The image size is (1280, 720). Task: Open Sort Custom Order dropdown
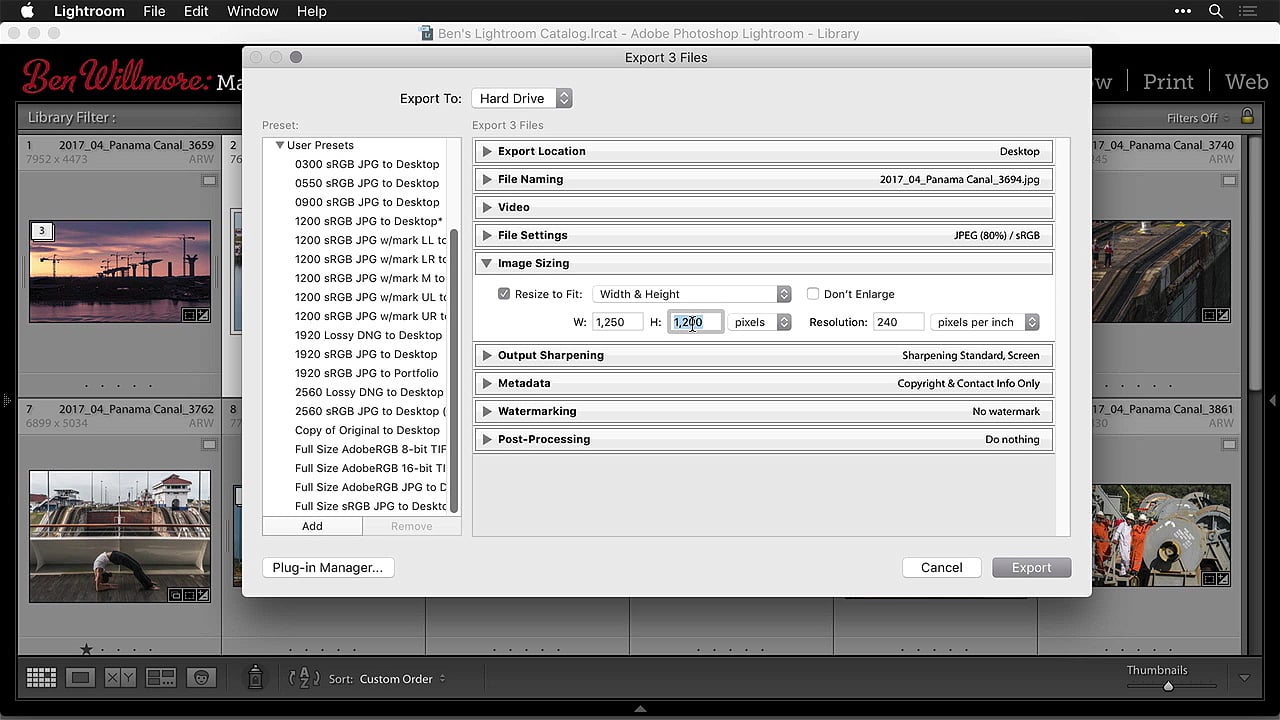coord(403,679)
